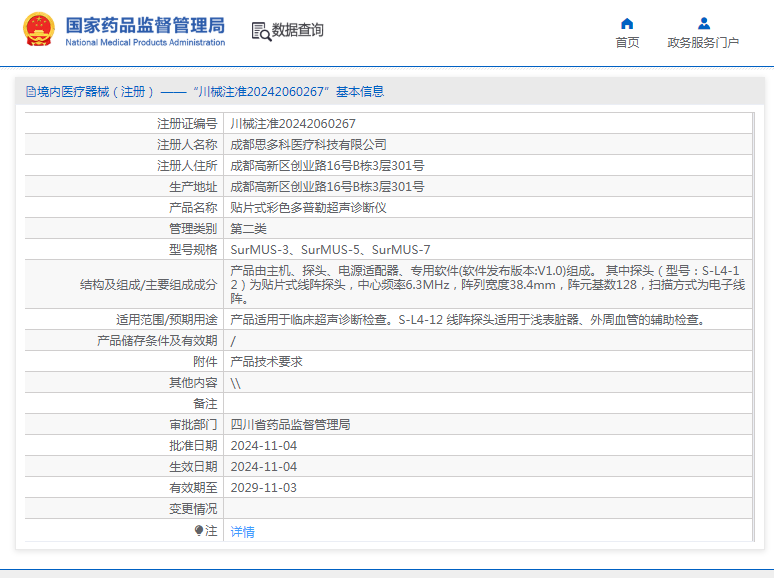Go to 首页 text link

[x=627, y=43]
